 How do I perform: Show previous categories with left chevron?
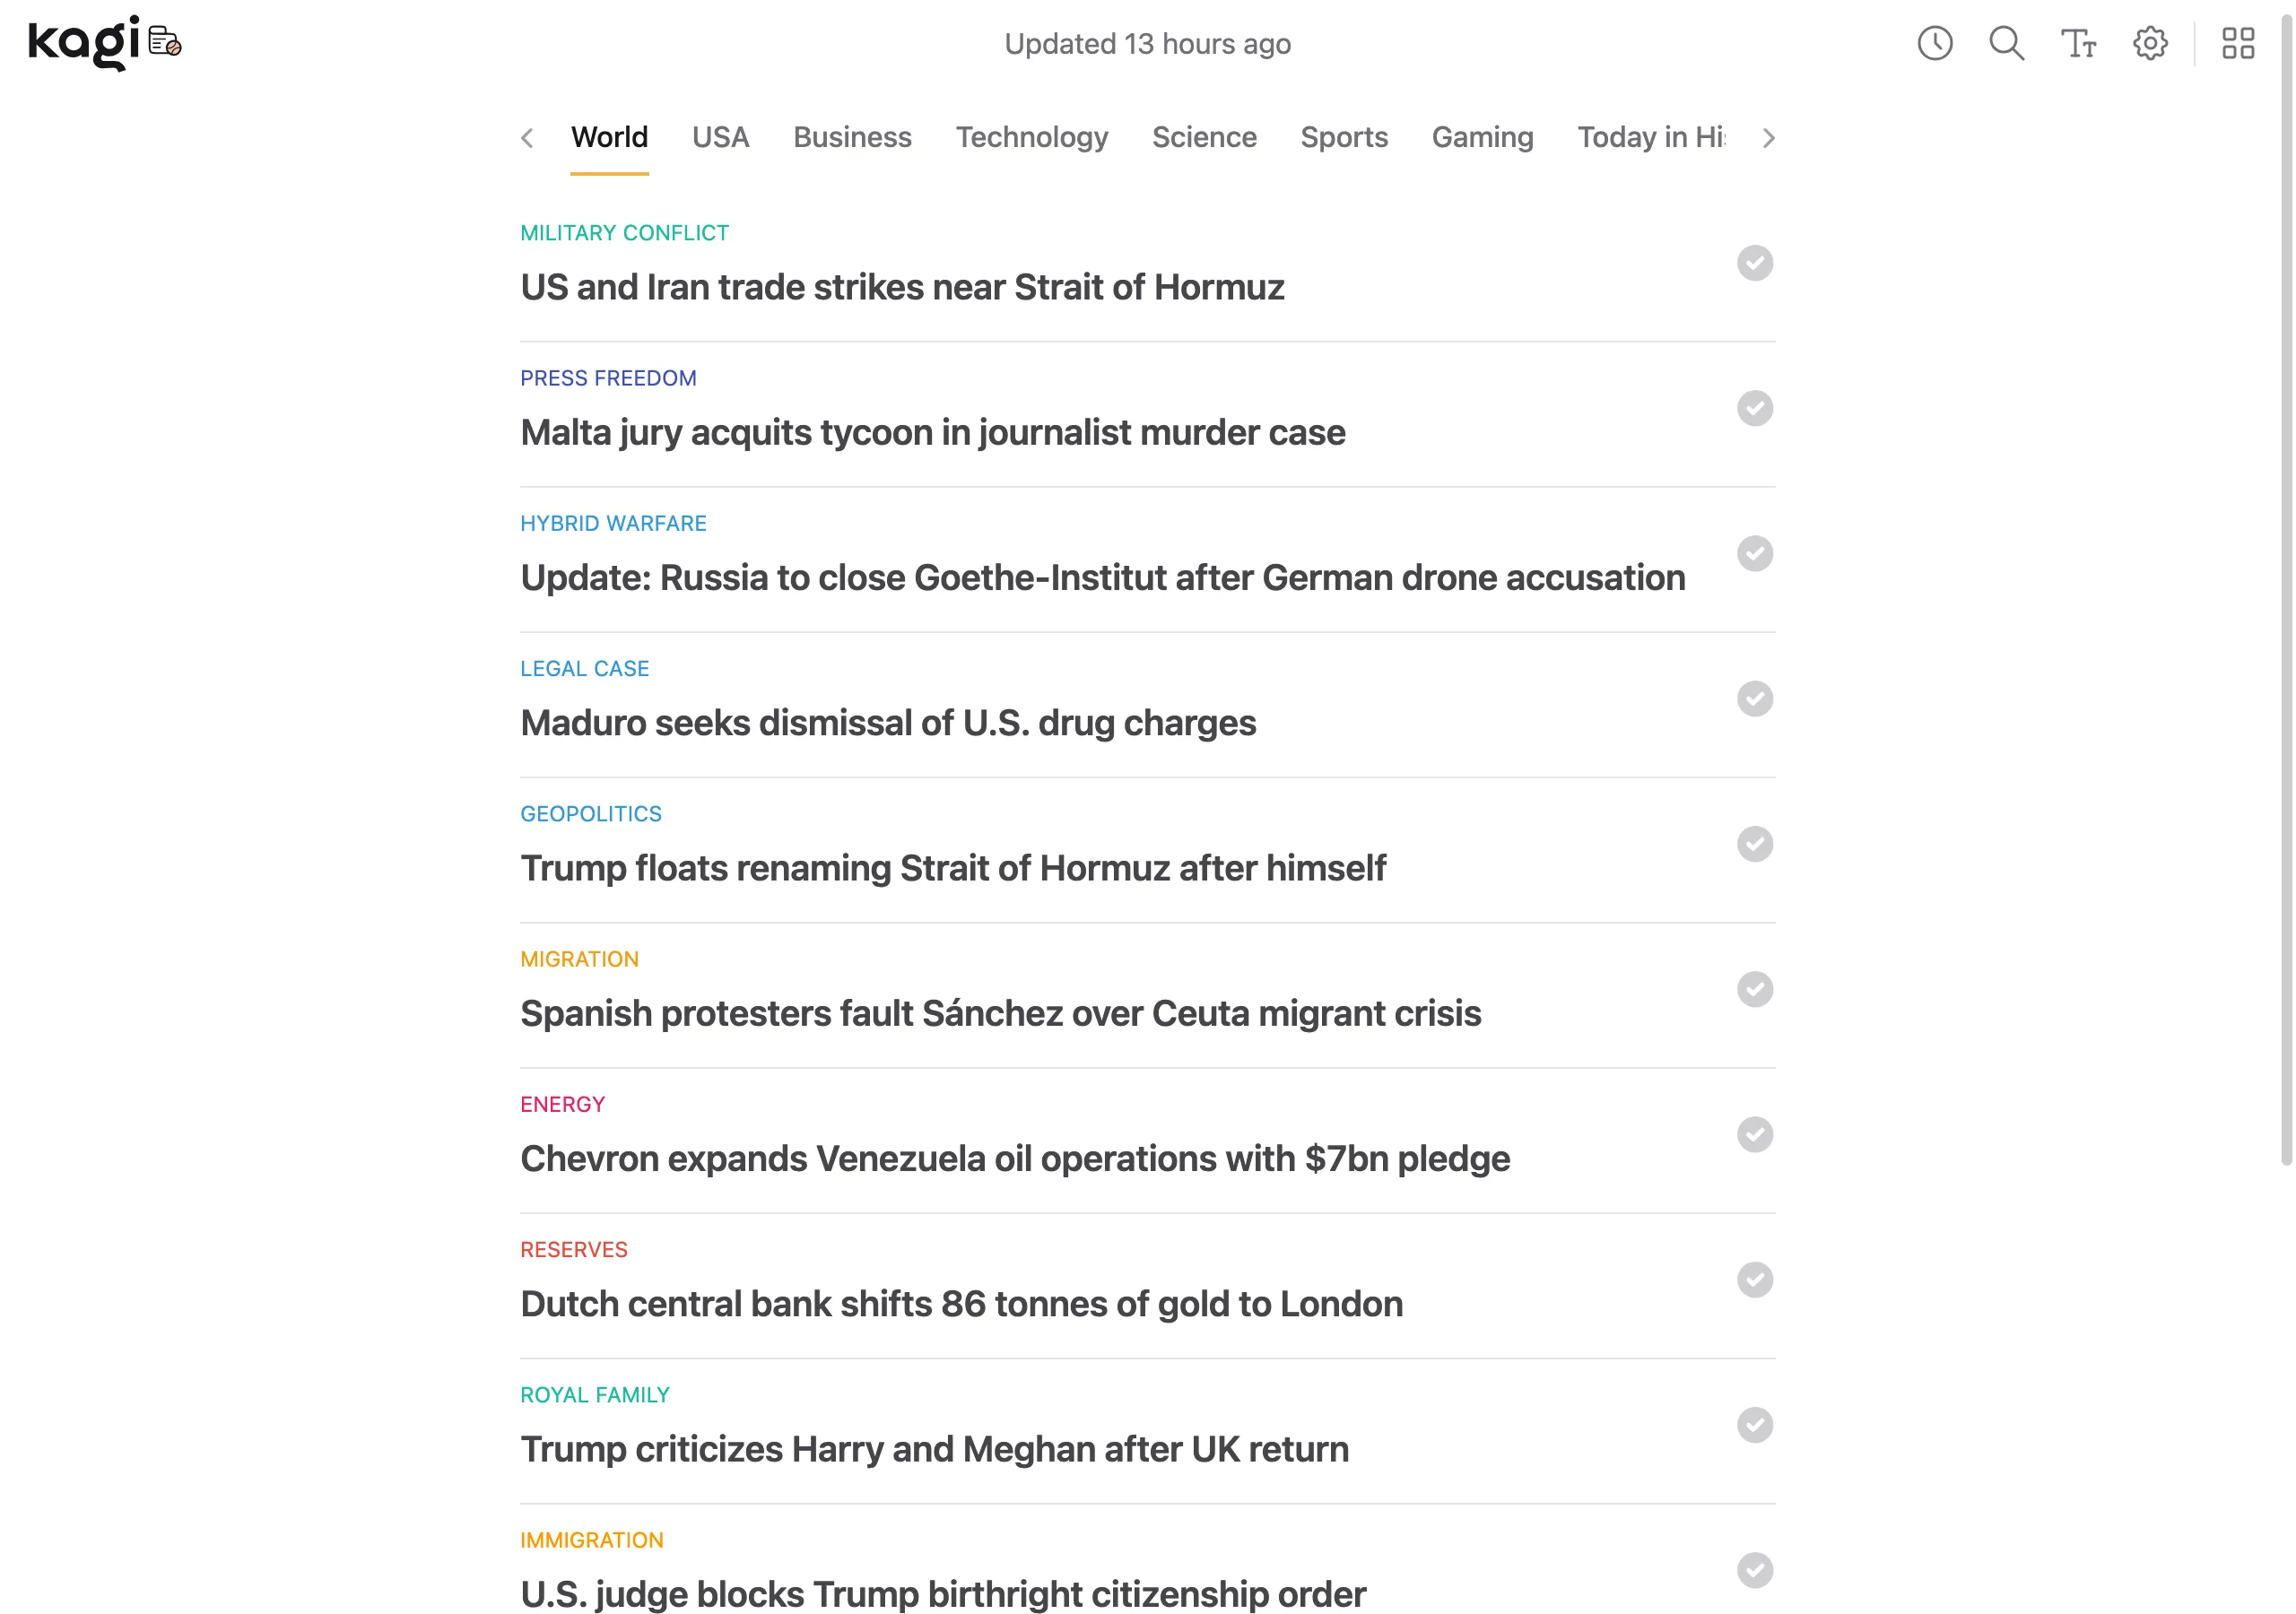[x=527, y=138]
